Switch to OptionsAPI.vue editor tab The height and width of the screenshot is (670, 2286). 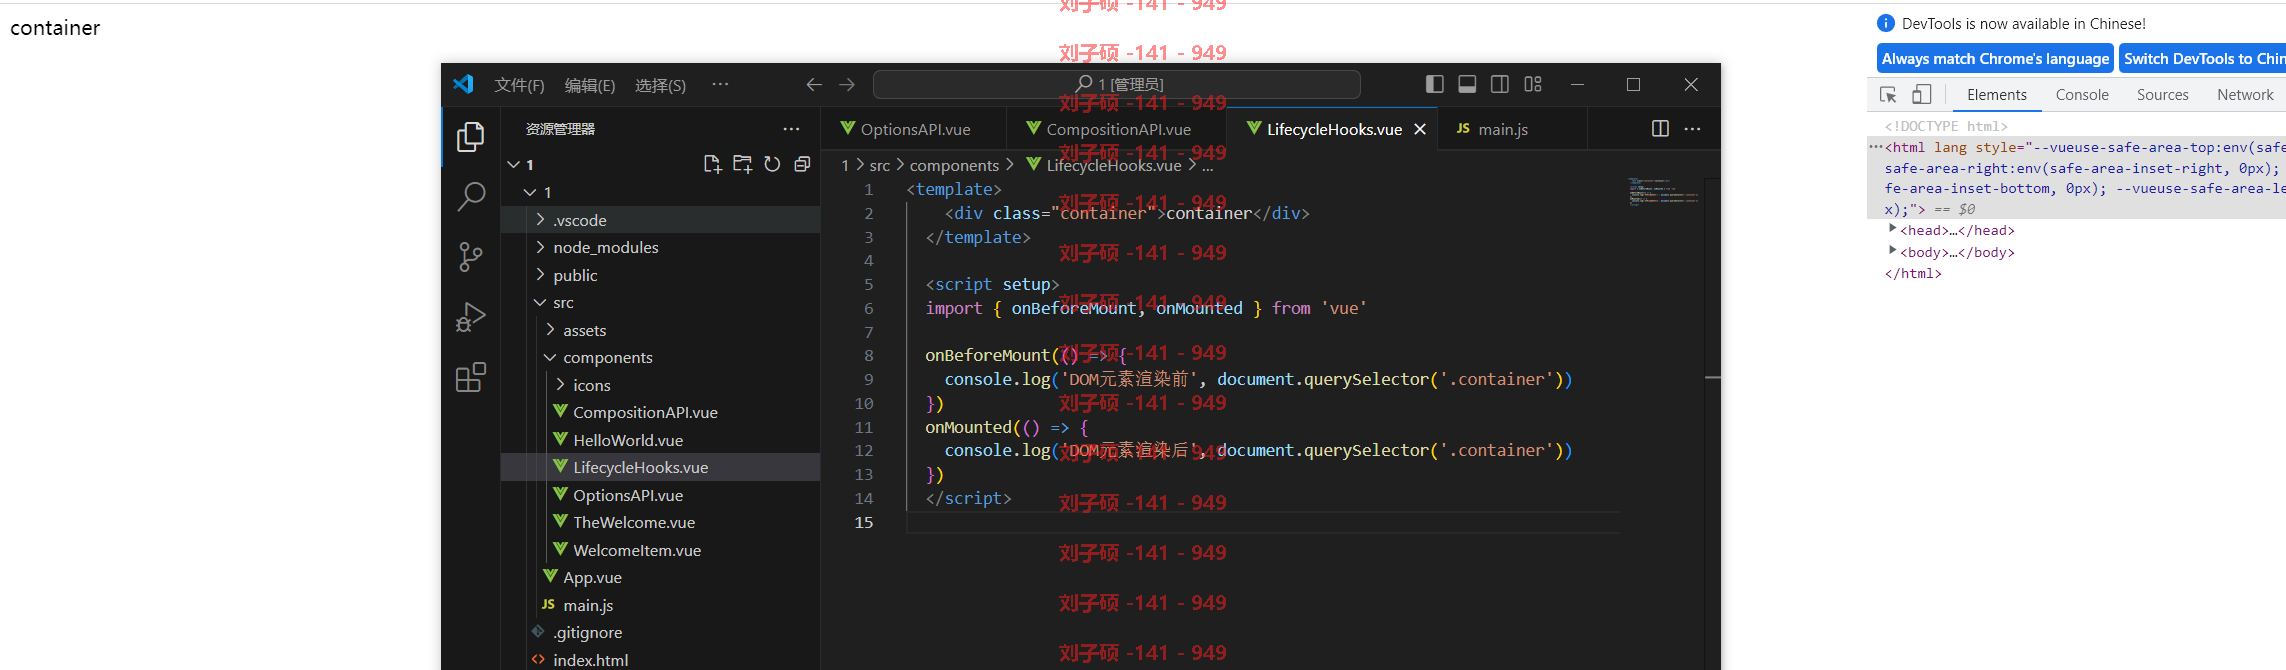914,129
